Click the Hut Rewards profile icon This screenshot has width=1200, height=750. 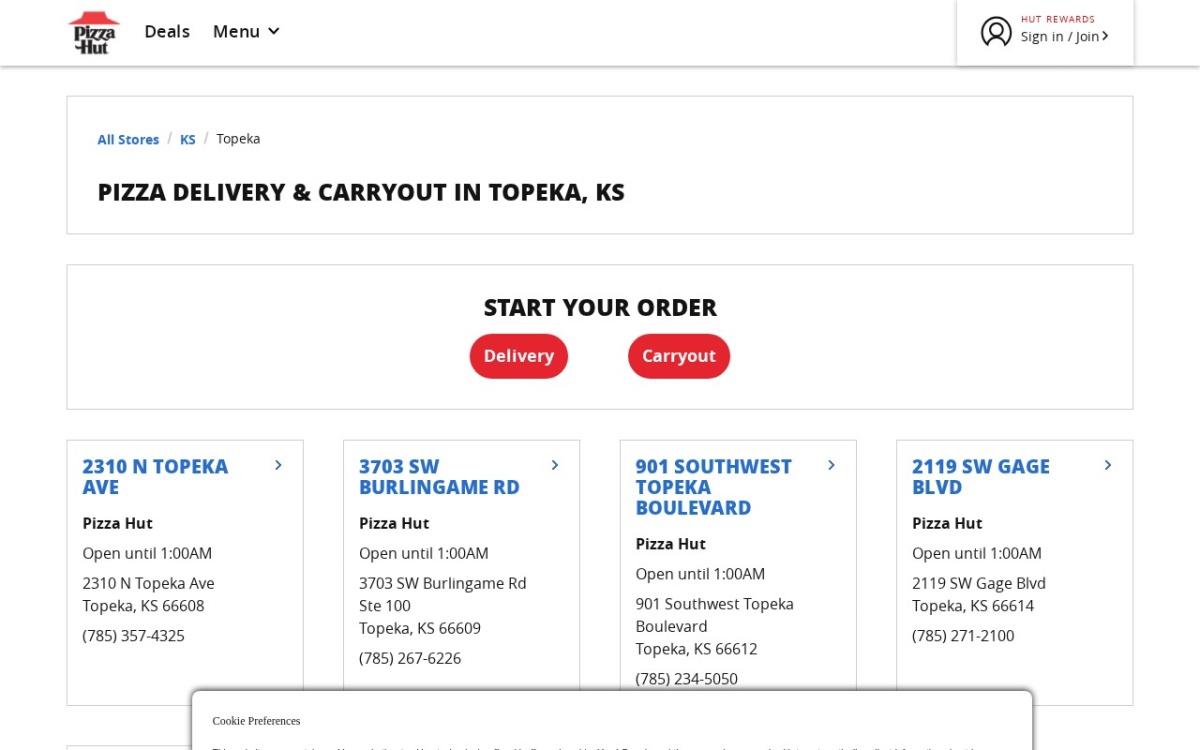[996, 32]
